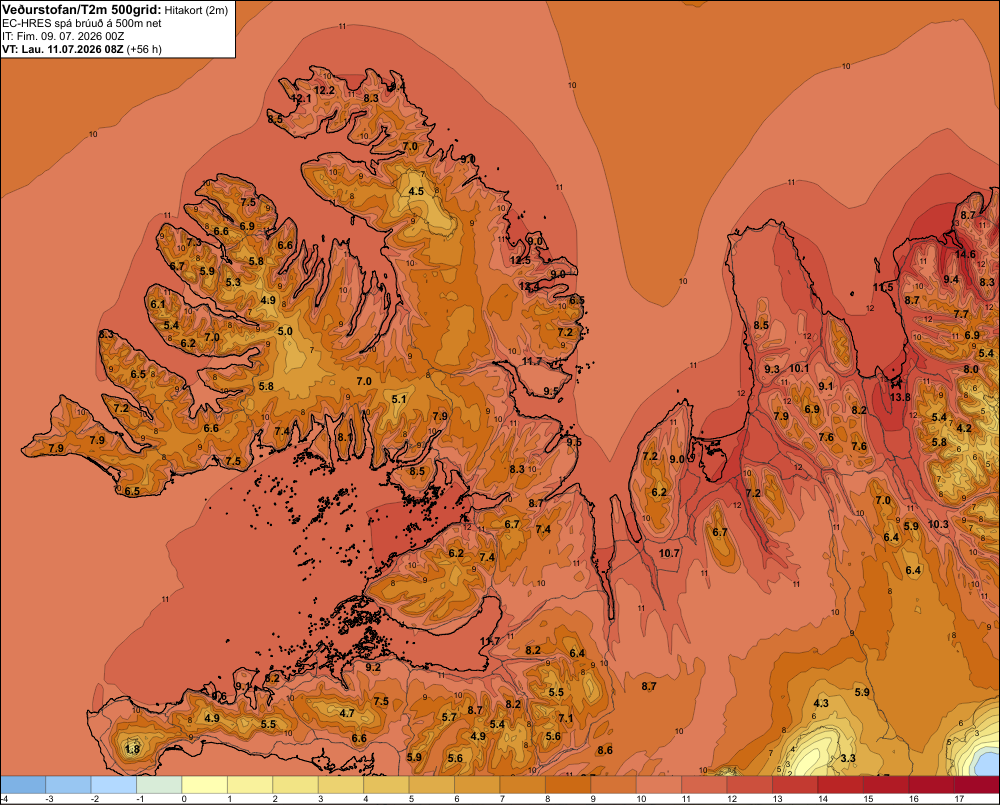Select the legend swatch between 0 and 1

(205, 785)
